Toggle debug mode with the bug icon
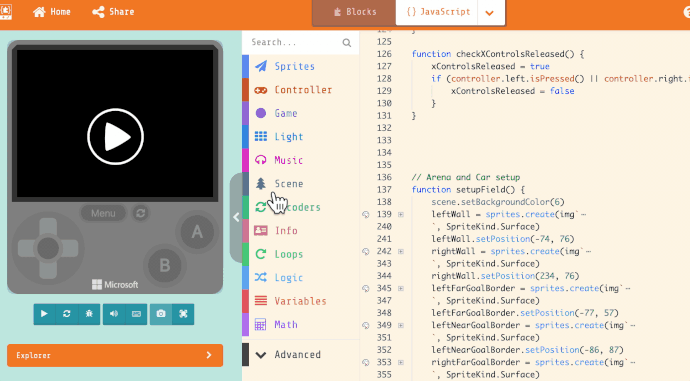Screen dimensions: 690x381 [x=89, y=314]
